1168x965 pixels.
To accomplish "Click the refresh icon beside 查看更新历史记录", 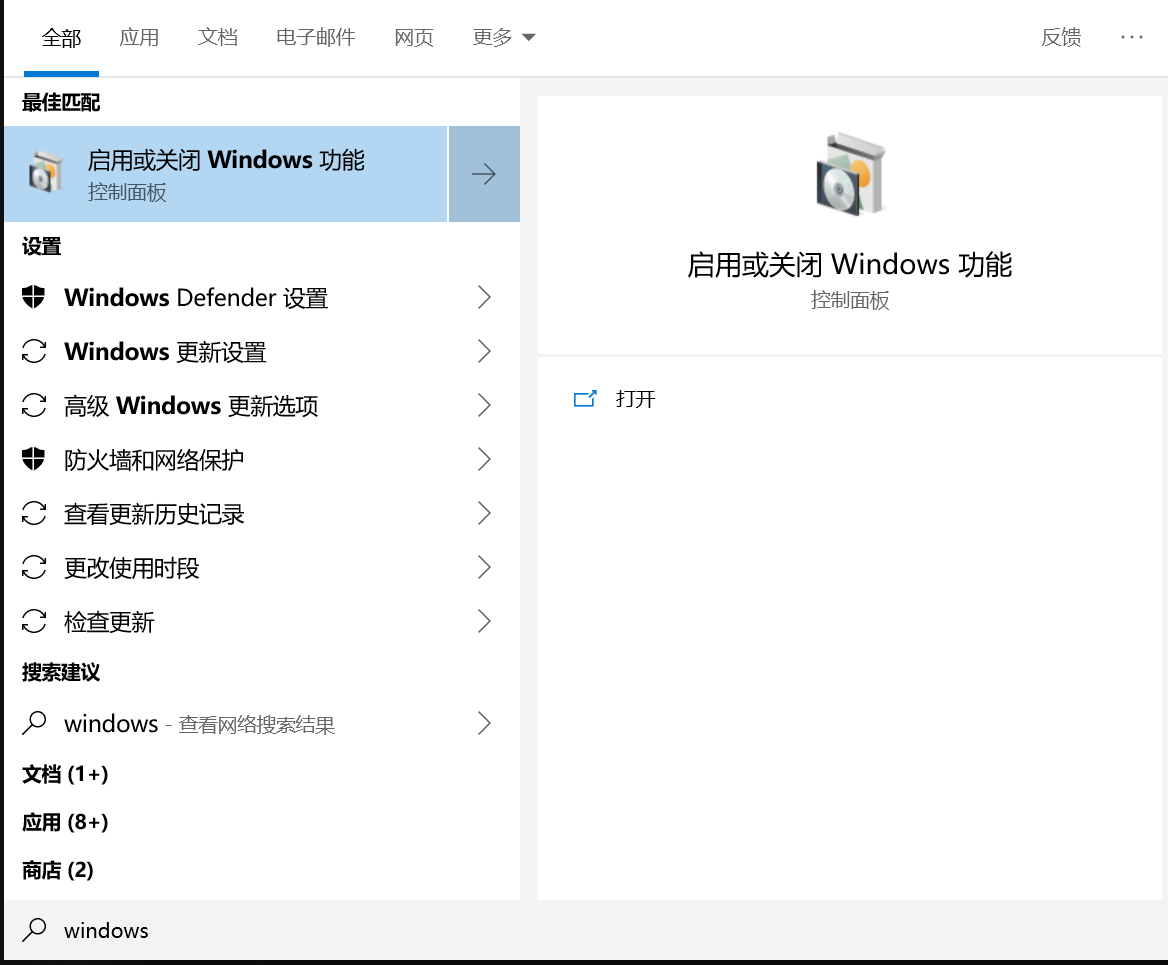I will click(34, 513).
